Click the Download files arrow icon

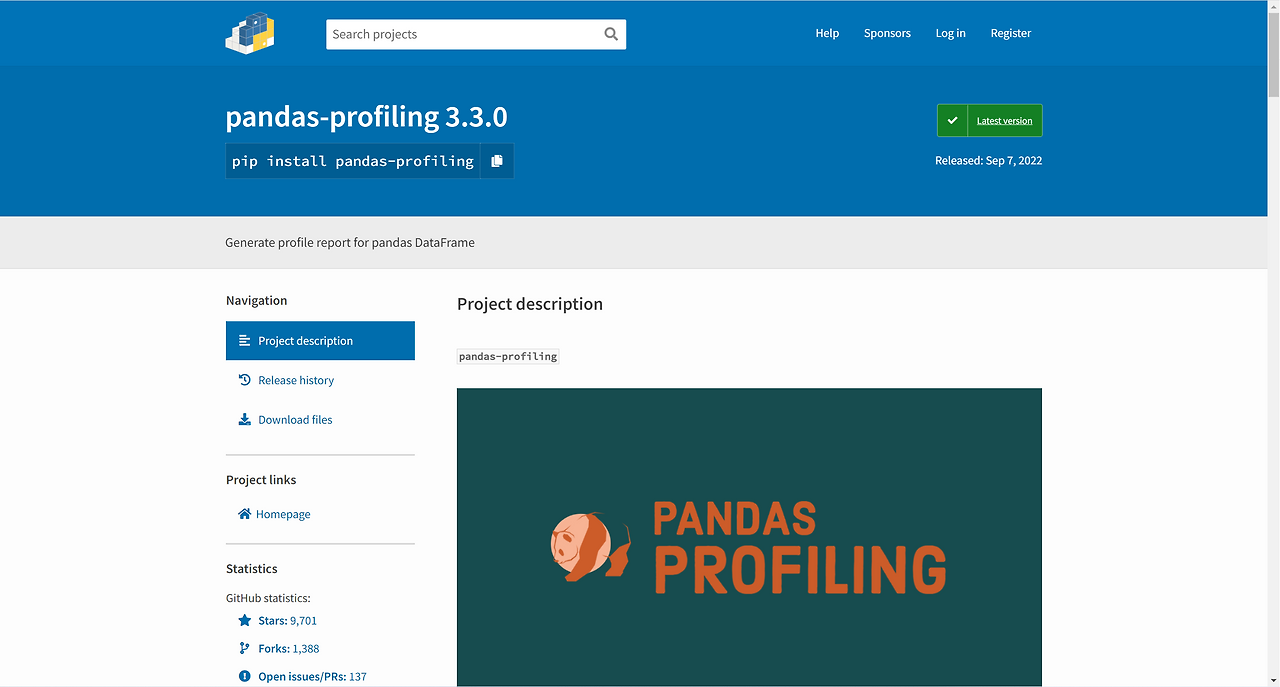pos(245,420)
